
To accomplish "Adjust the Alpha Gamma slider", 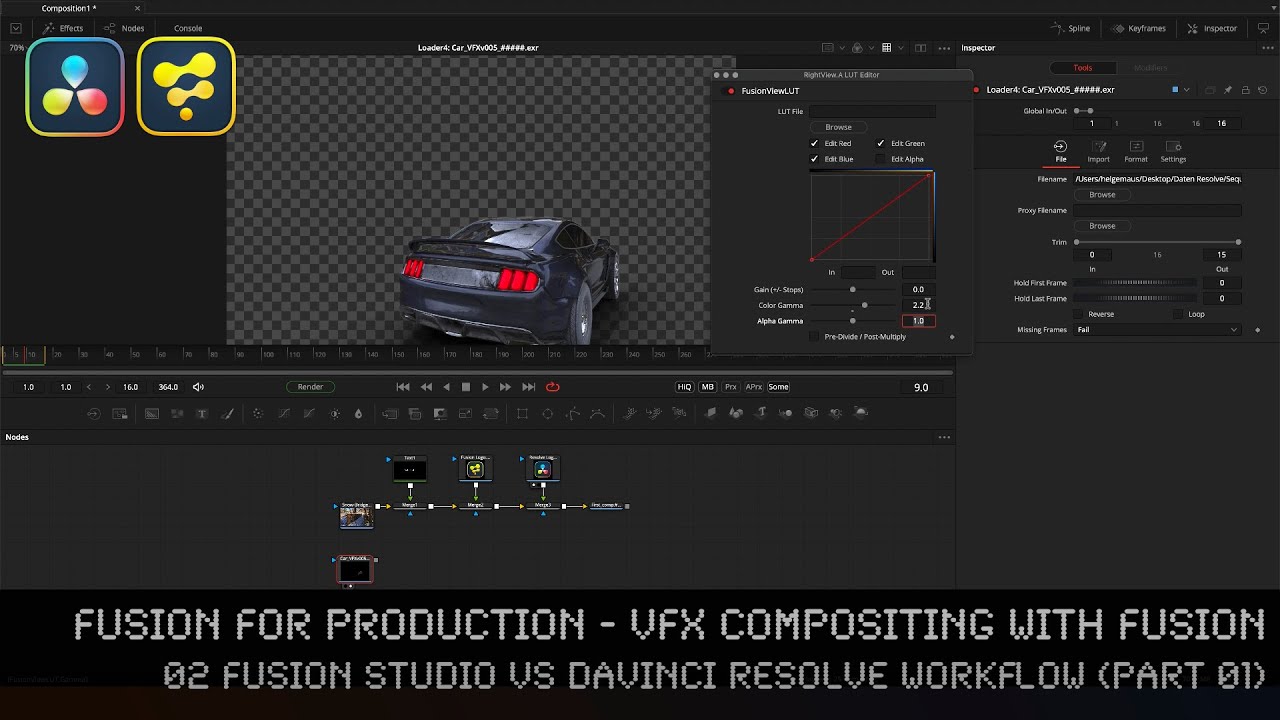I will pyautogui.click(x=852, y=321).
